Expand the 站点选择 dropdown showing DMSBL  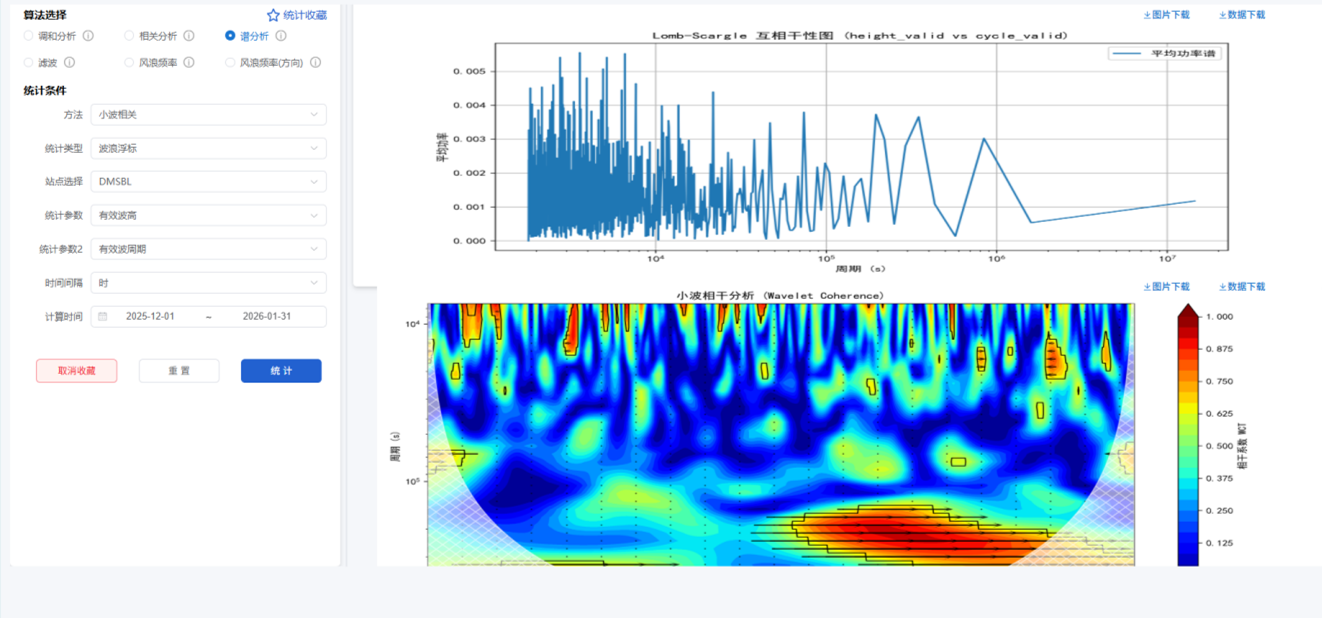(208, 182)
